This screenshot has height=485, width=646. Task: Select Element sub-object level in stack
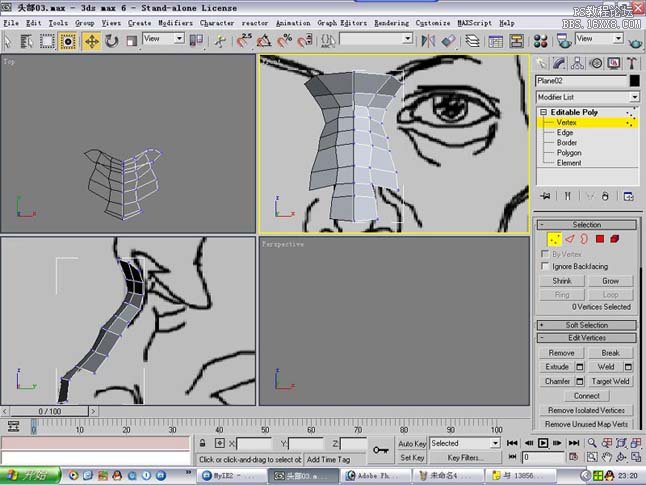tap(569, 163)
